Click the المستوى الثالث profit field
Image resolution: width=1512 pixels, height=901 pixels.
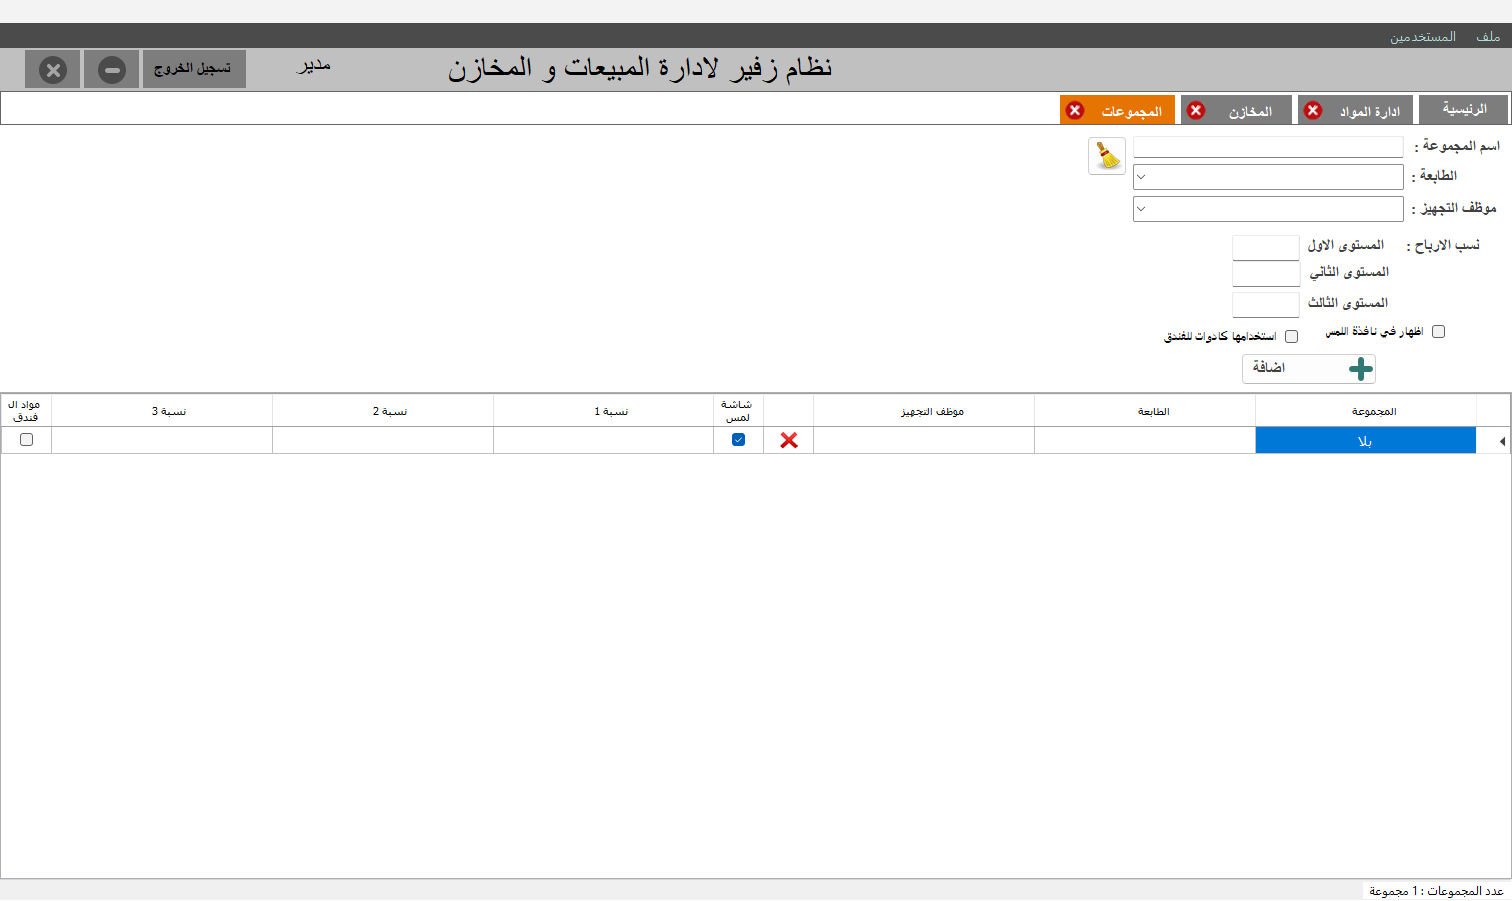click(x=1266, y=304)
